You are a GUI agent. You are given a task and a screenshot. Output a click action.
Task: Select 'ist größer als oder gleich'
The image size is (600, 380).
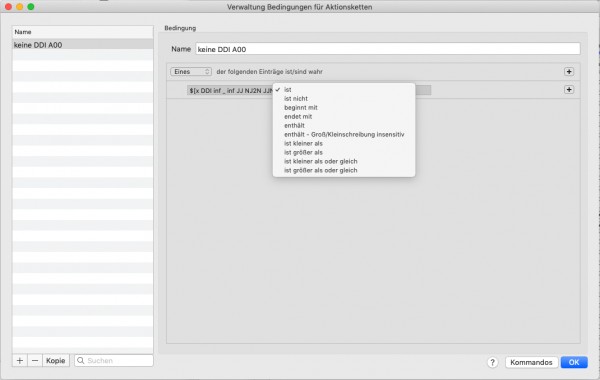[344, 170]
